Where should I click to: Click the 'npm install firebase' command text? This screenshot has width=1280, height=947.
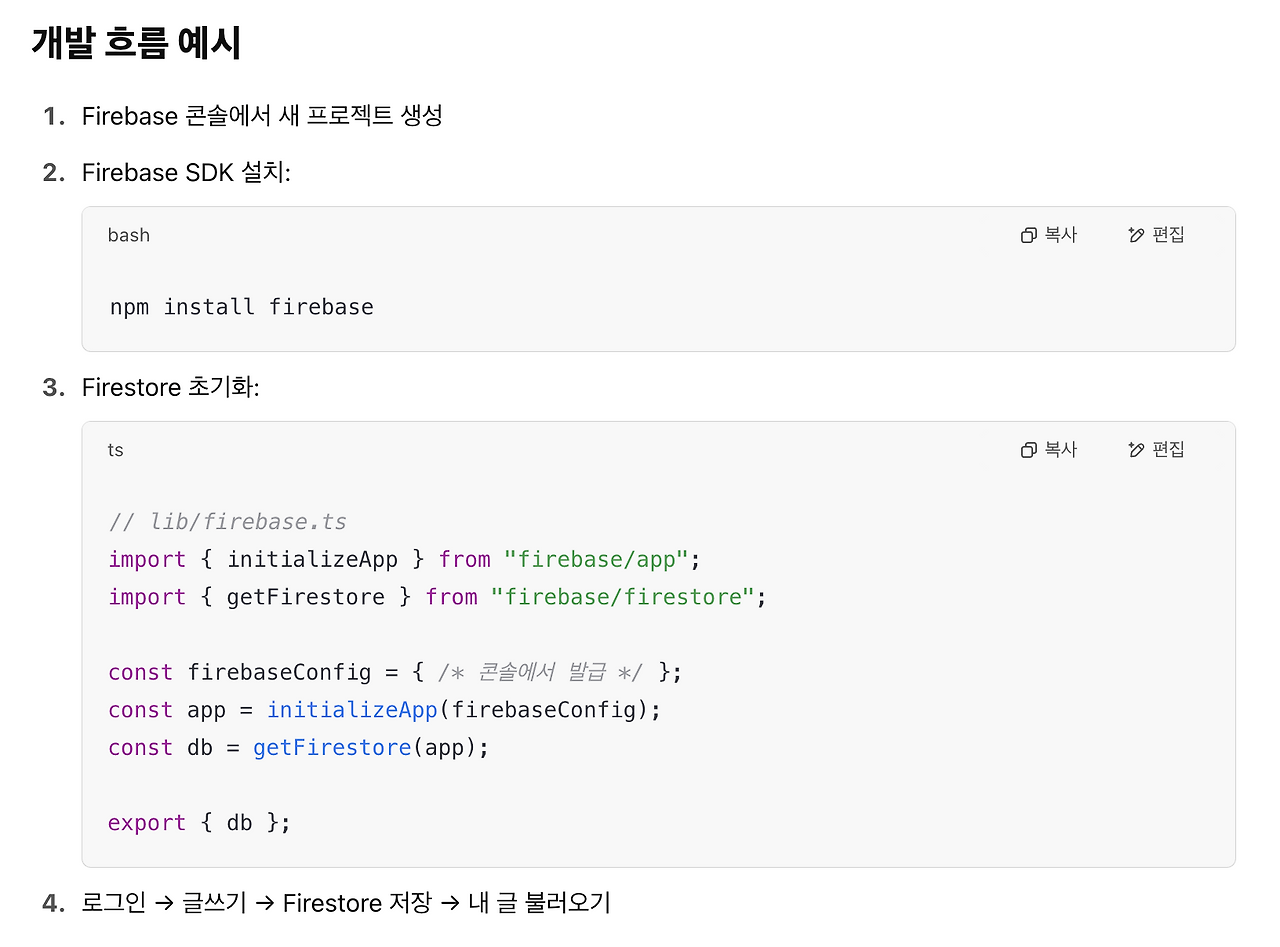(242, 307)
